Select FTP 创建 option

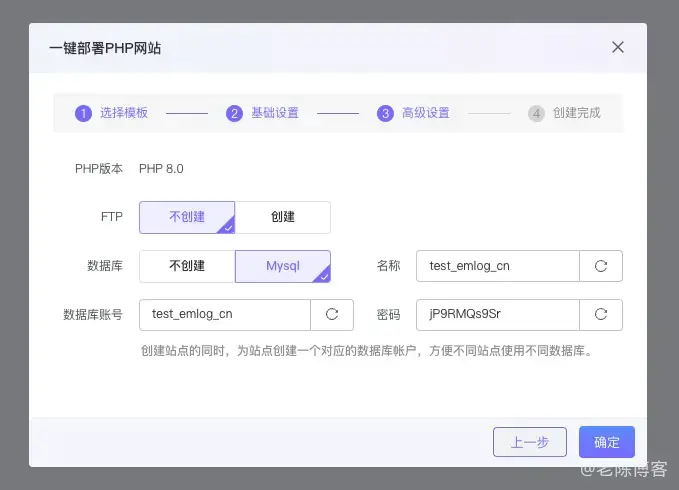(x=283, y=217)
